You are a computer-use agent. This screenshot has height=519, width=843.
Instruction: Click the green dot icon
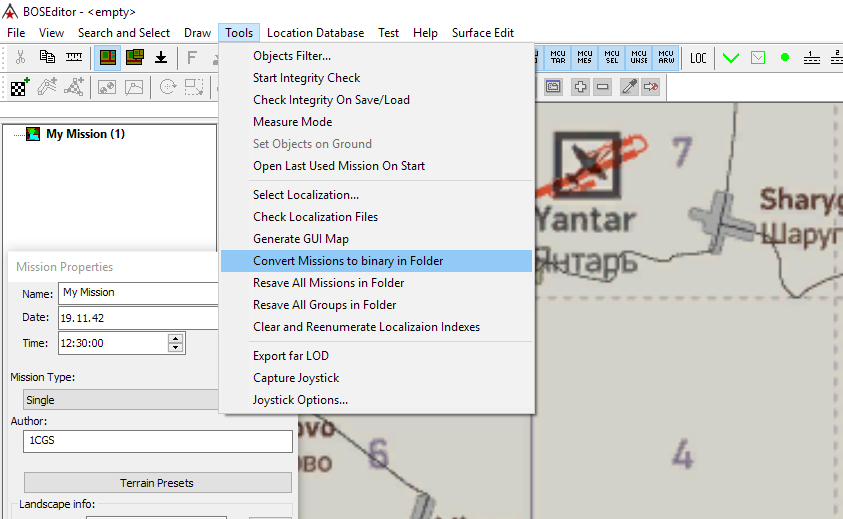(785, 57)
